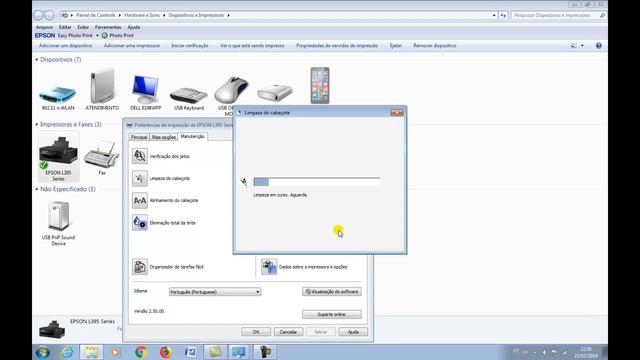640x360 pixels.
Task: Open the Windows Start menu
Action: click(43, 352)
